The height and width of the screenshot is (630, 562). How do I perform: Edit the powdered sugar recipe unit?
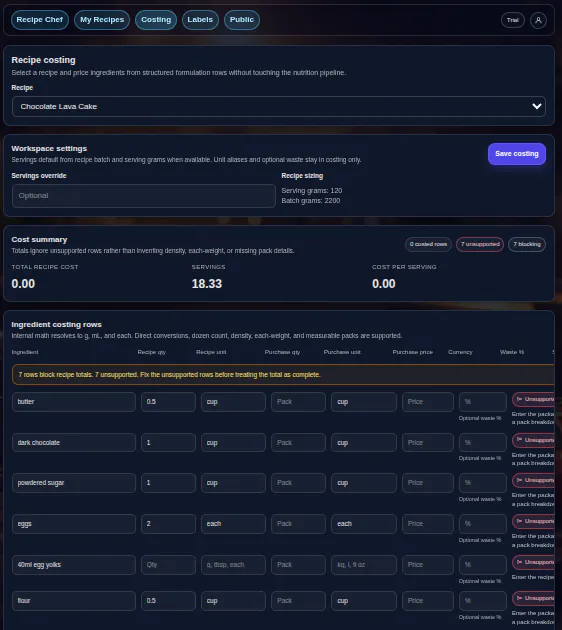coord(233,483)
